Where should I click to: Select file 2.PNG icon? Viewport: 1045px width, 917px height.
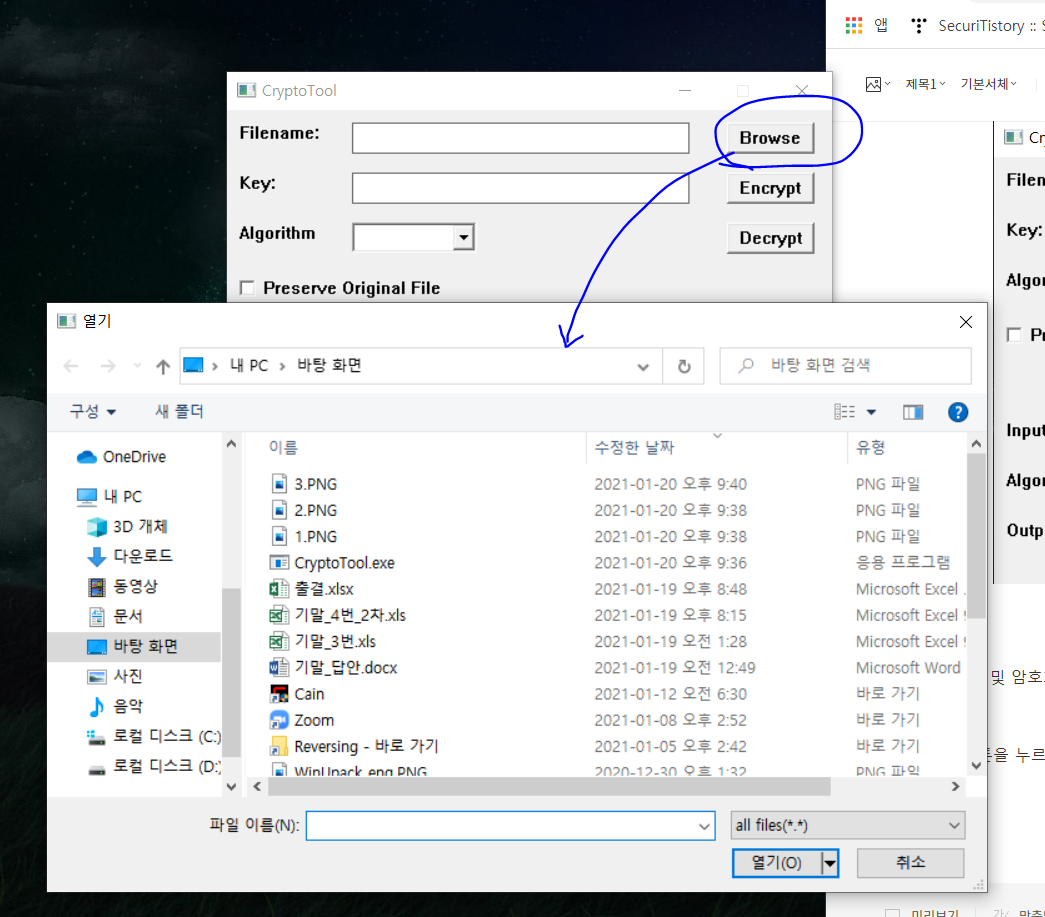(280, 510)
